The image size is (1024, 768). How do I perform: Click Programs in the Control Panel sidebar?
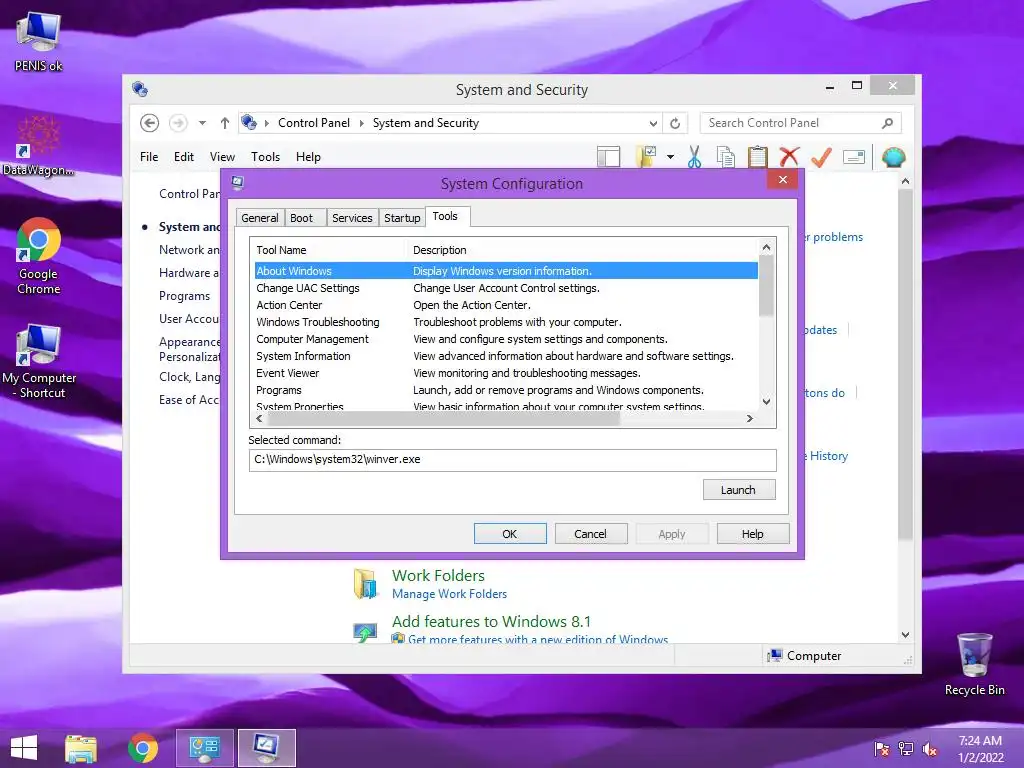pyautogui.click(x=184, y=296)
